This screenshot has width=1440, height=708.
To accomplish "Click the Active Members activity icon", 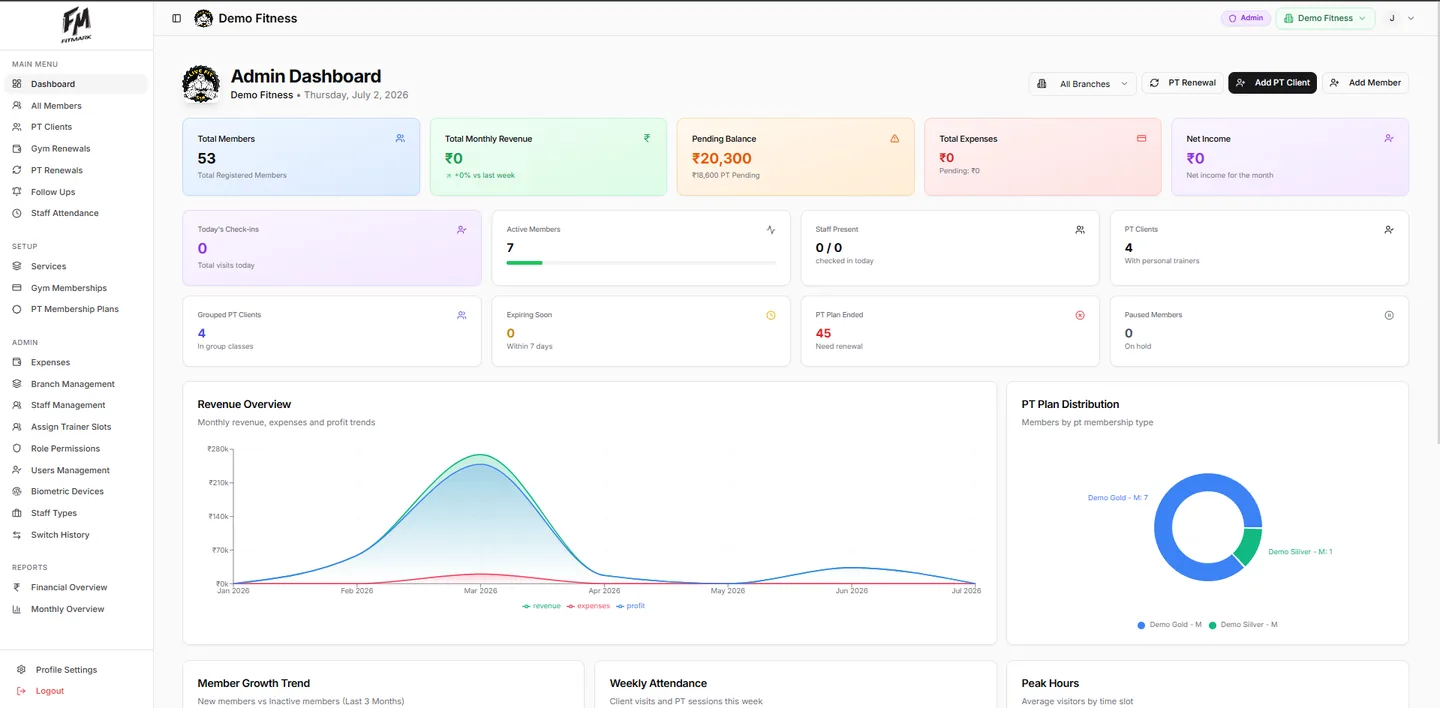I will point(771,229).
